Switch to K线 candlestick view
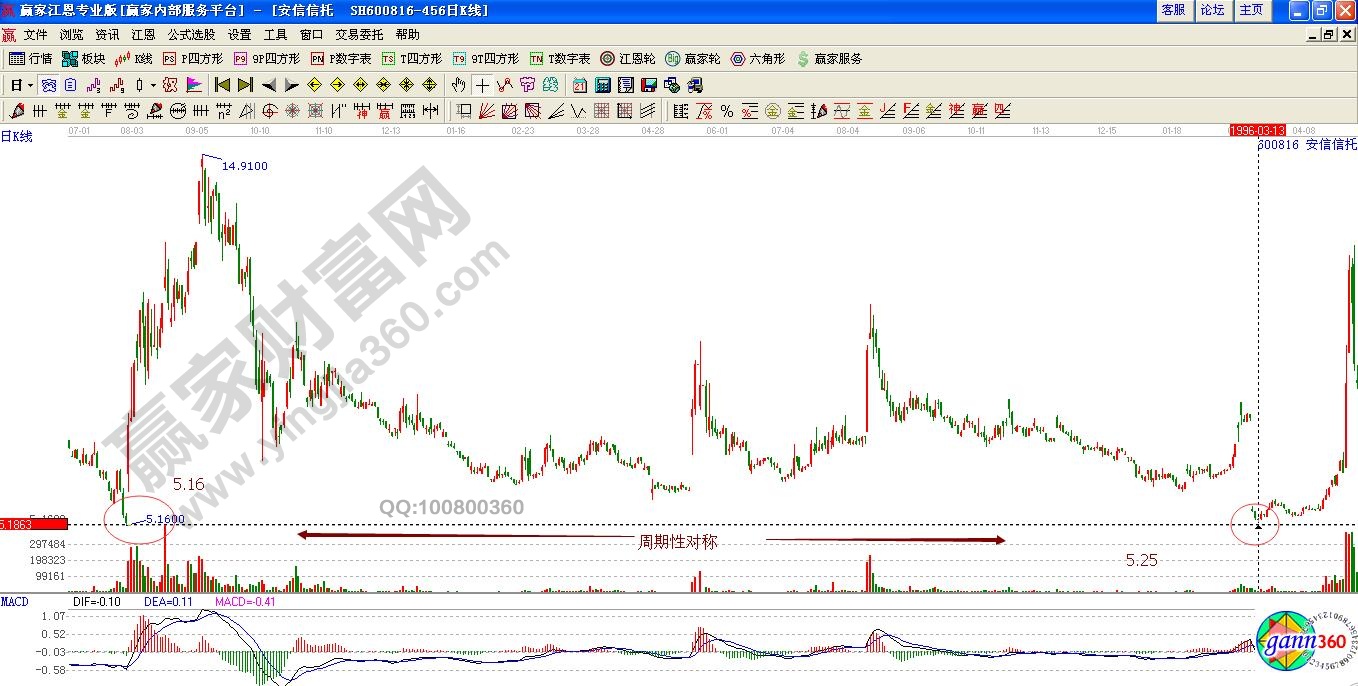 tap(136, 58)
